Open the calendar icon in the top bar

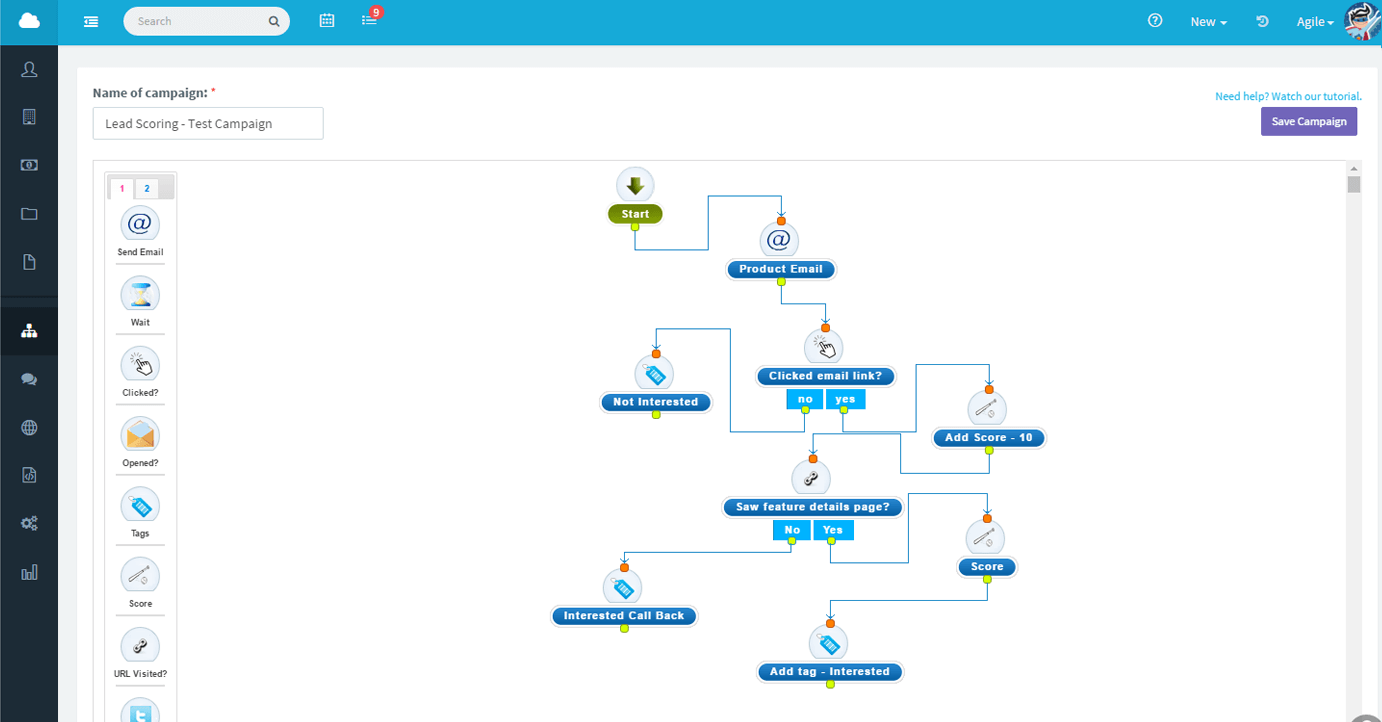tap(326, 21)
